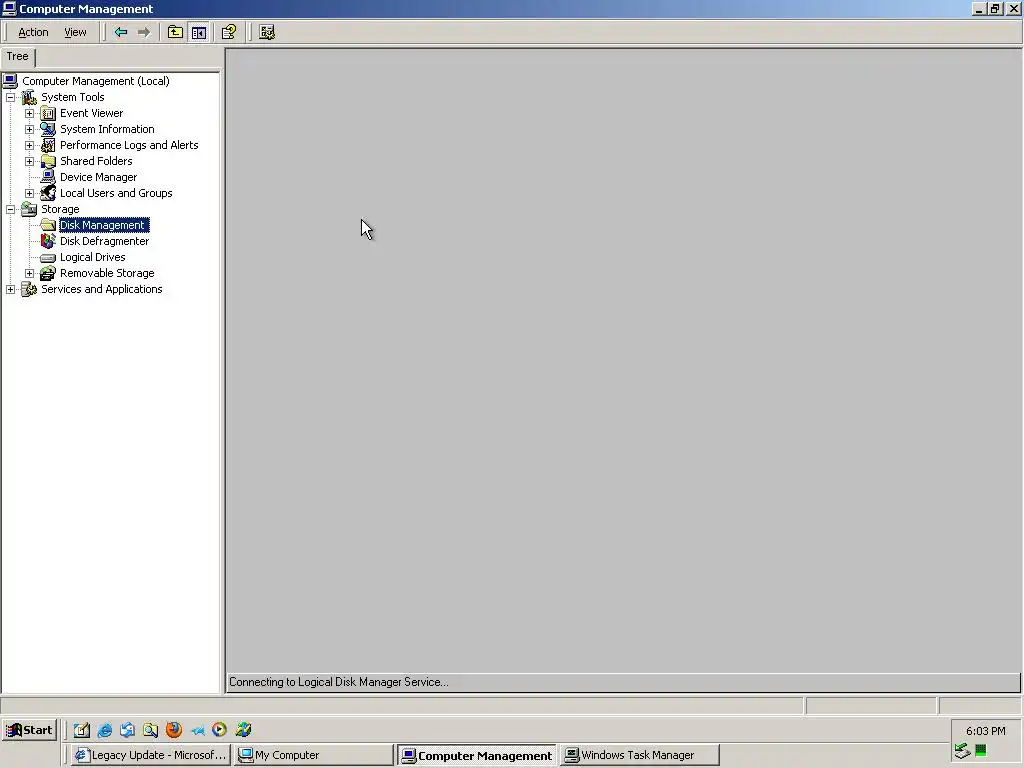This screenshot has height=768, width=1024.
Task: Expand Local Users and Groups node
Action: pos(29,193)
